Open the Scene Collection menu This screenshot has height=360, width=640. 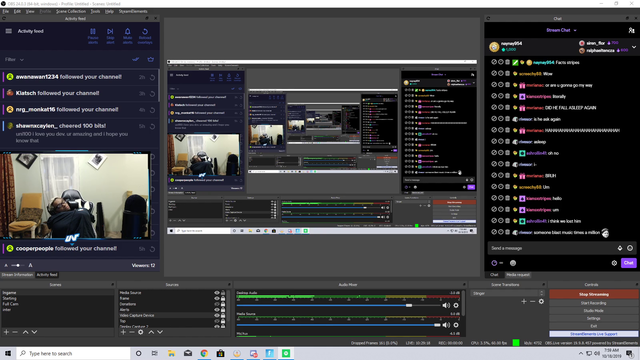pos(71,11)
